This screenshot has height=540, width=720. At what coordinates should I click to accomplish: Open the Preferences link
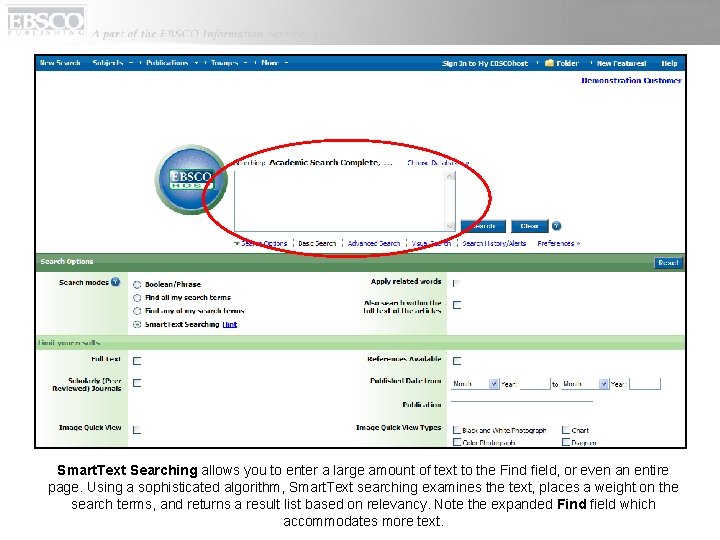pyautogui.click(x=559, y=243)
